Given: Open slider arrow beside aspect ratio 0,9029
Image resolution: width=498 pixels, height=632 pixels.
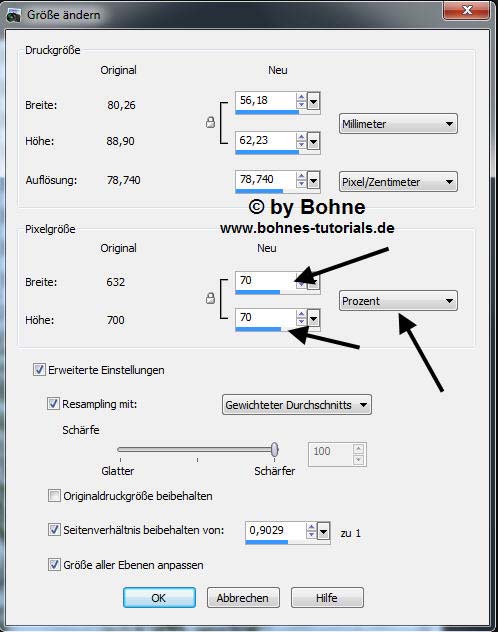Looking at the screenshot, I should 324,532.
